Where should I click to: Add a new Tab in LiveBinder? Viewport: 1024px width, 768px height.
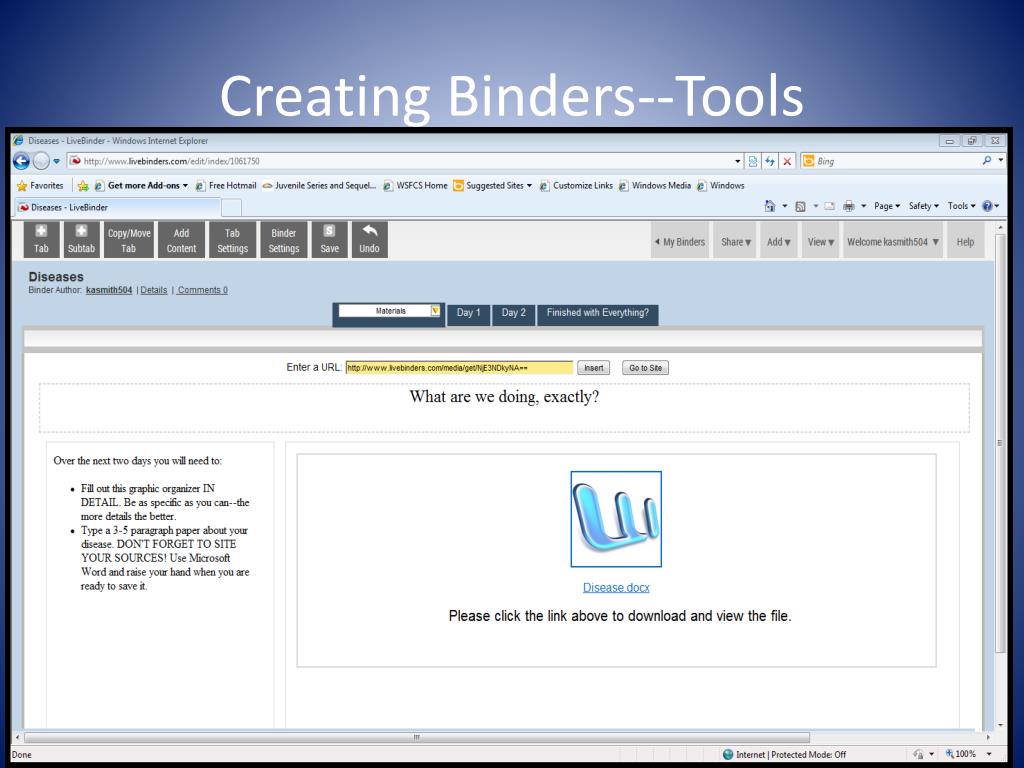click(40, 239)
